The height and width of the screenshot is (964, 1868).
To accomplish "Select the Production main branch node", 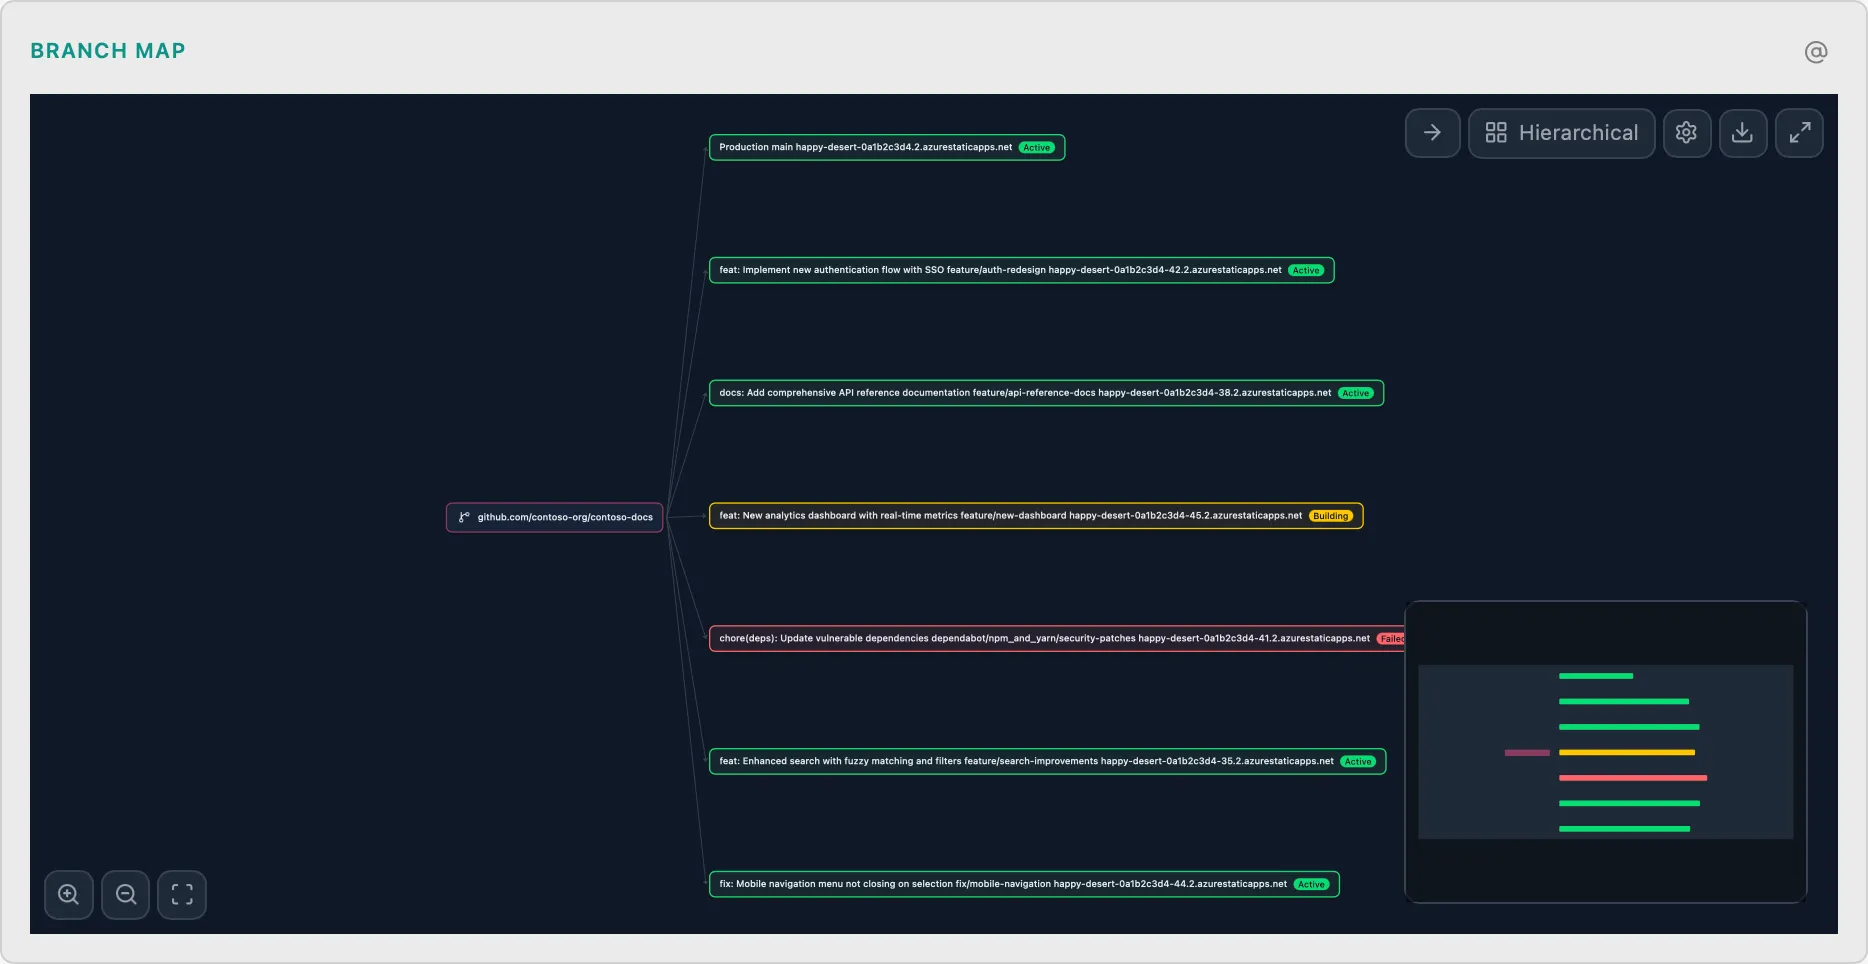I will pyautogui.click(x=866, y=147).
